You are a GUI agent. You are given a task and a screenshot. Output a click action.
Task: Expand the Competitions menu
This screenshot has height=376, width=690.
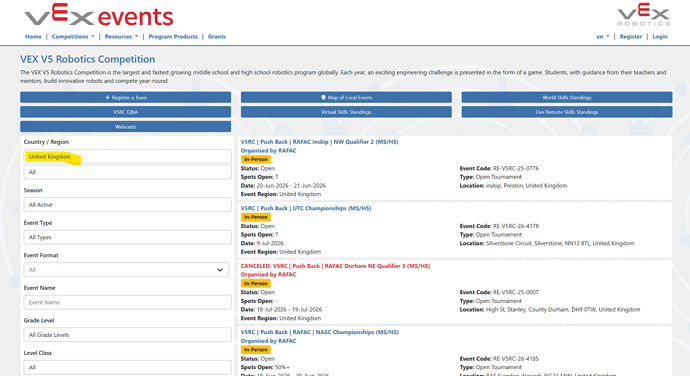click(73, 37)
